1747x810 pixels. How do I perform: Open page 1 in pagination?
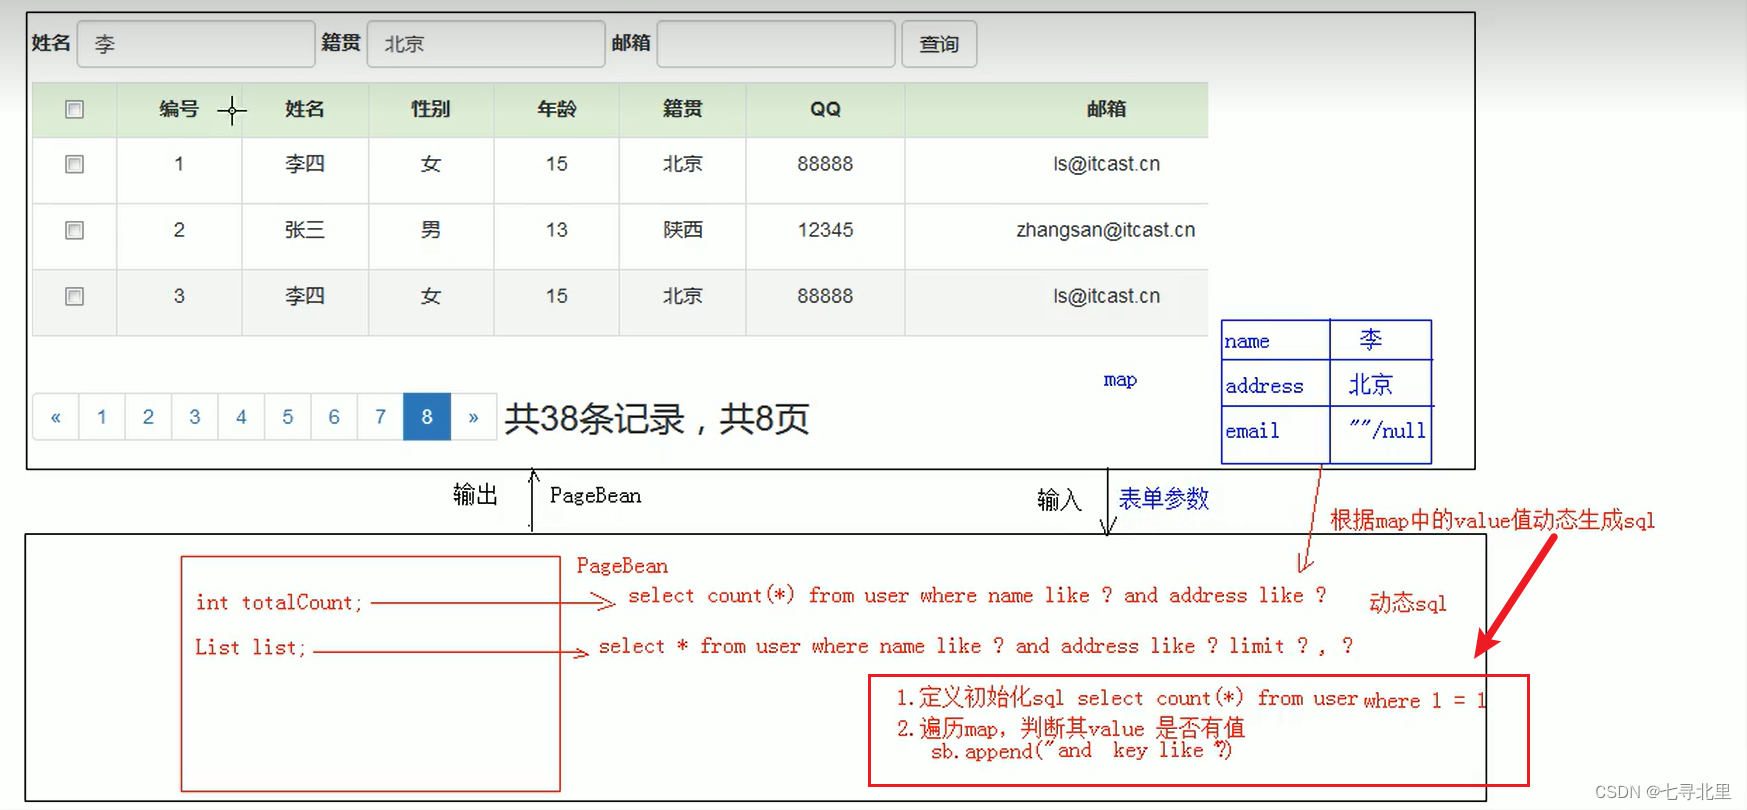tap(102, 417)
